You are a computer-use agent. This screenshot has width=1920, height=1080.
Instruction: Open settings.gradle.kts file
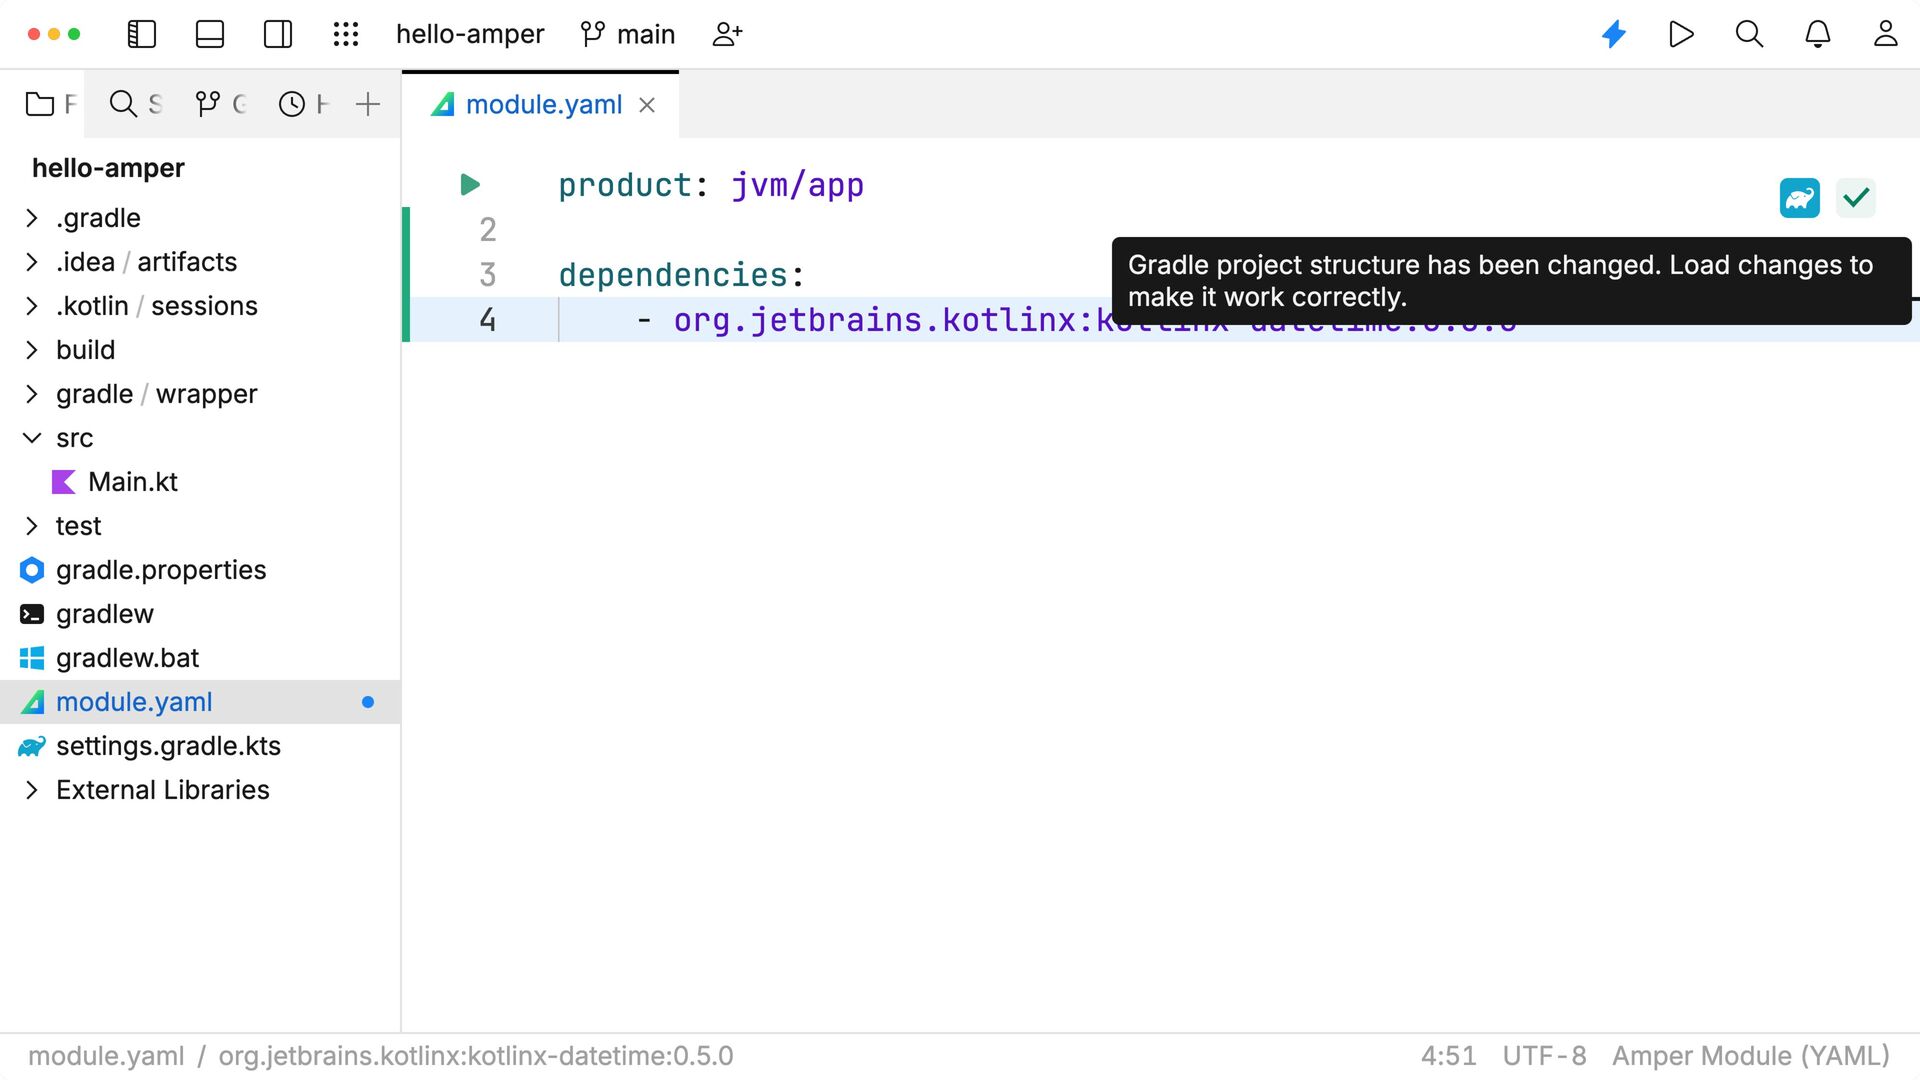point(168,746)
